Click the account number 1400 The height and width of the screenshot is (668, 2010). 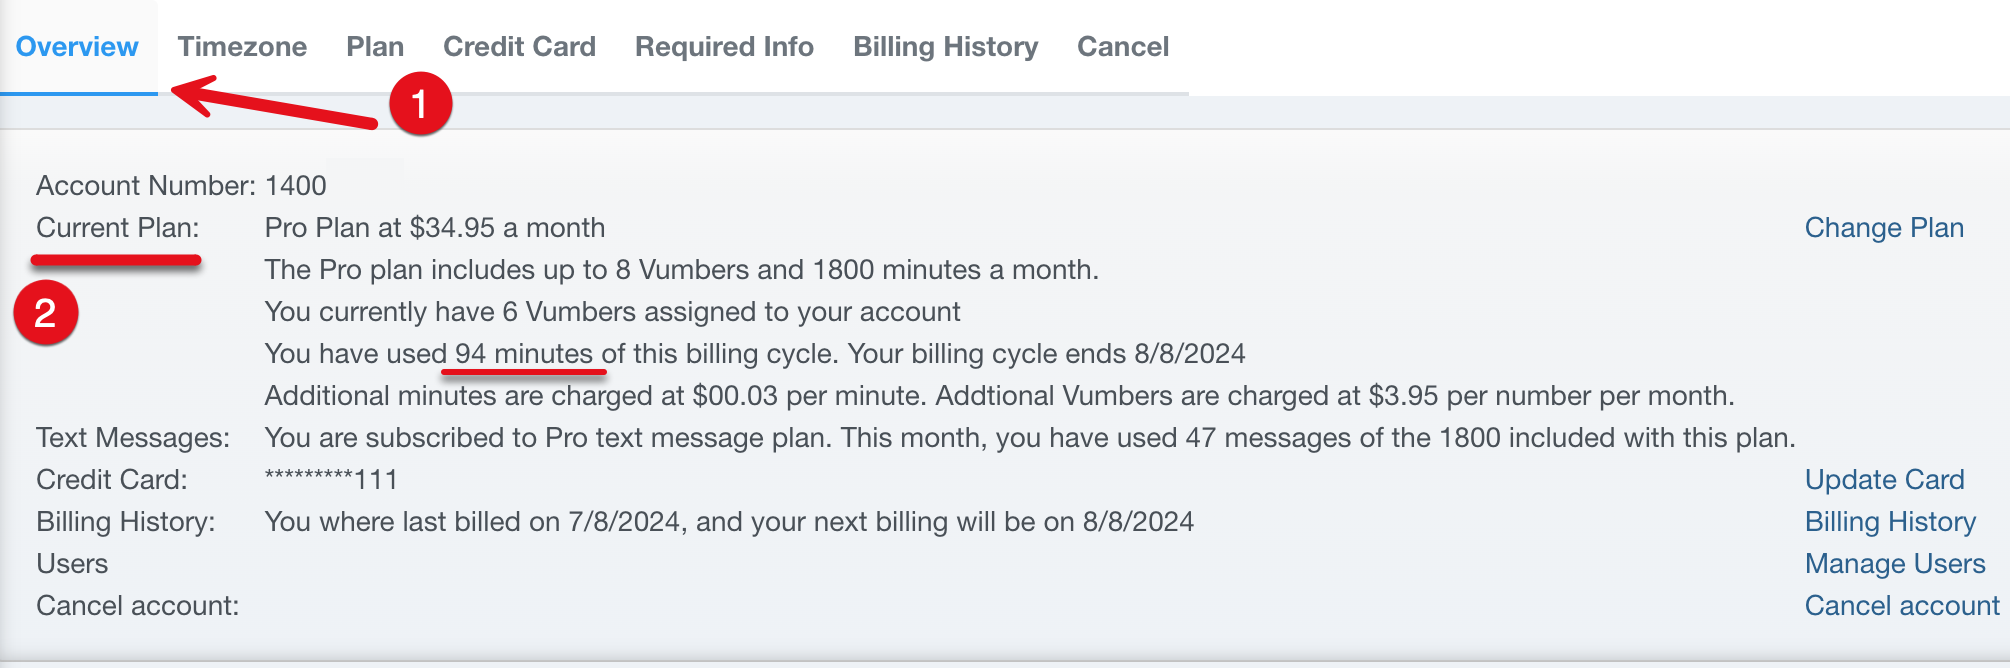click(x=296, y=186)
